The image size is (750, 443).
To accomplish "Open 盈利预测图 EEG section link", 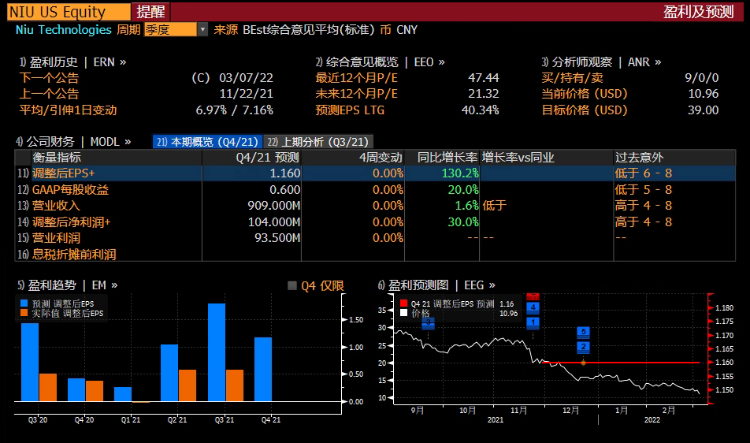I will (436, 285).
